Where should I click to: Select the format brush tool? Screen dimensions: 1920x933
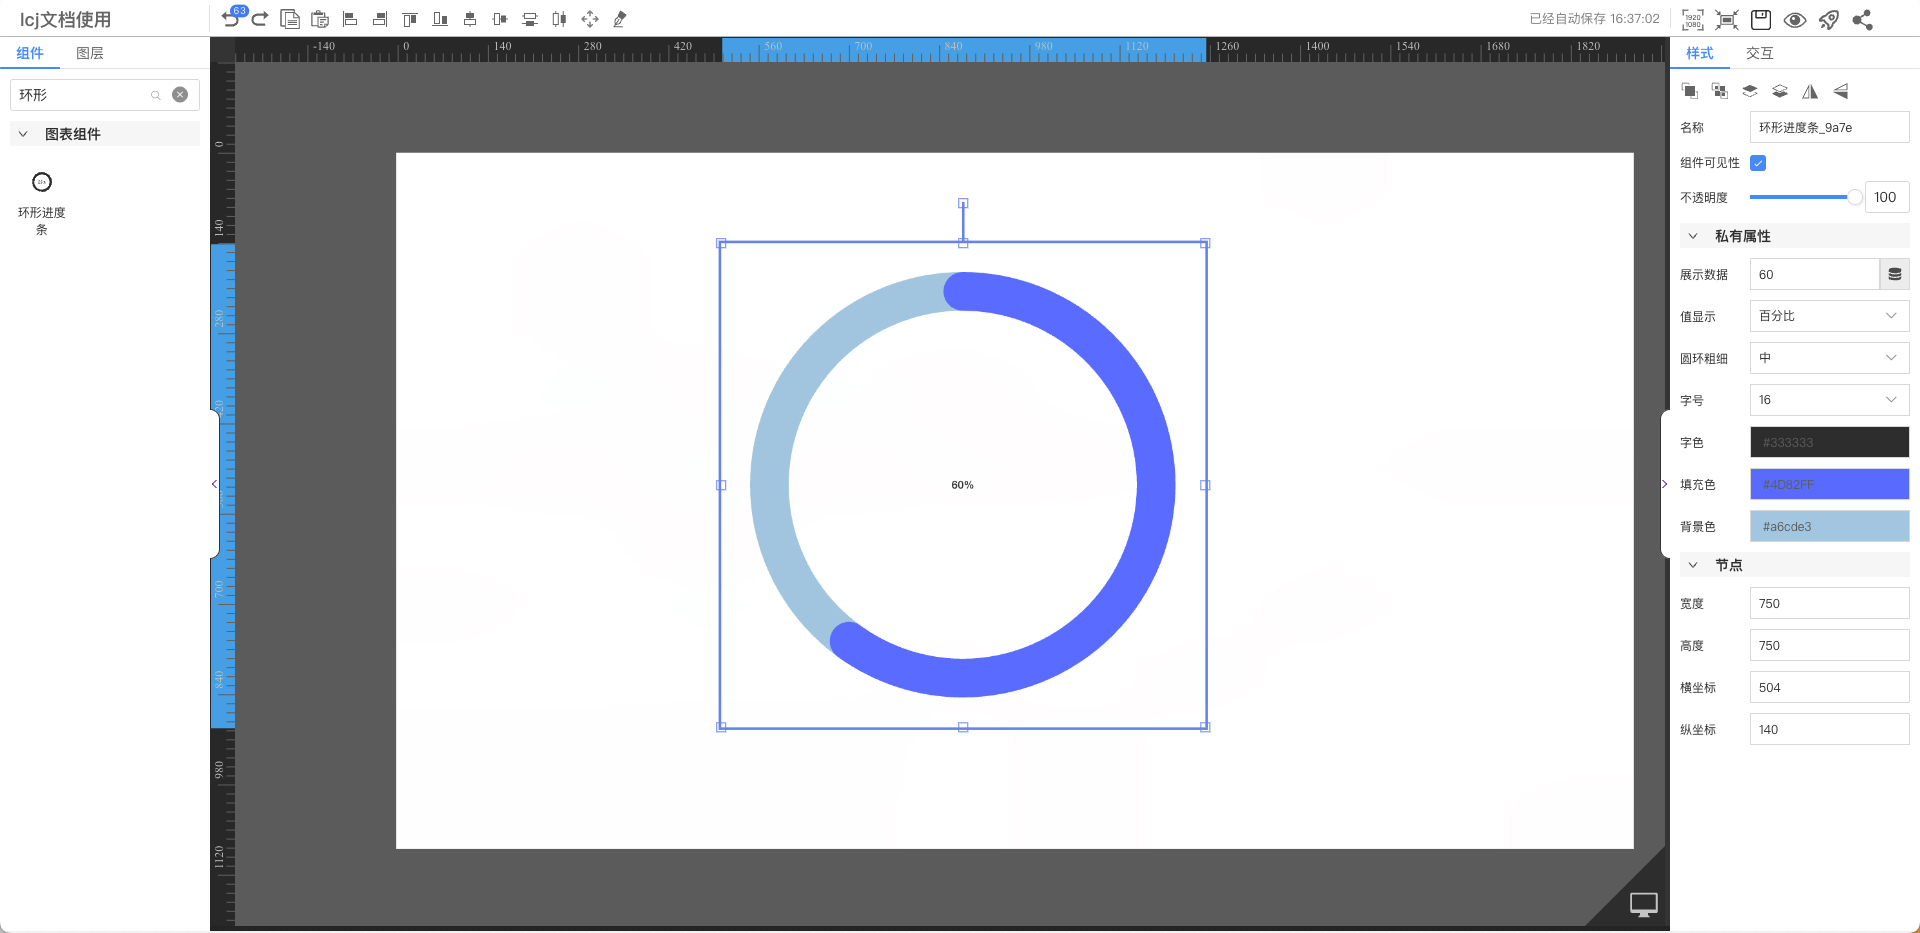click(x=620, y=19)
